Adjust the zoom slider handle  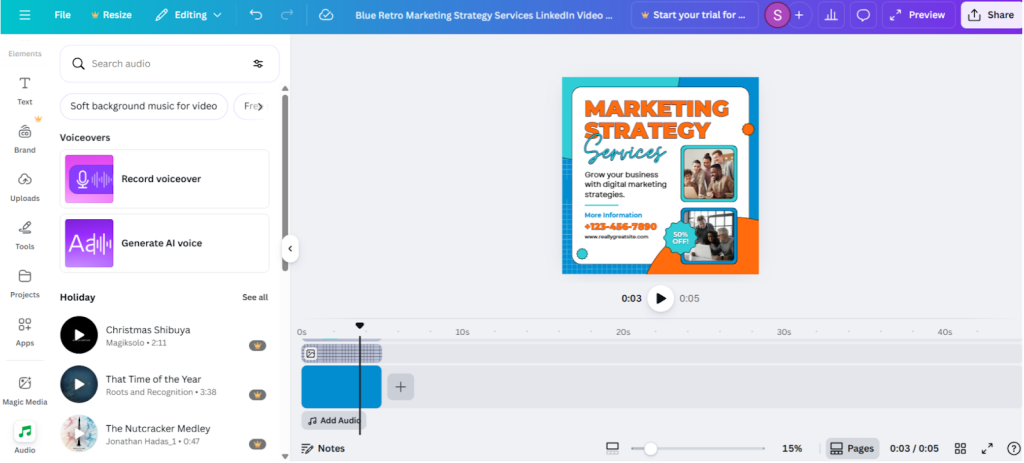click(650, 449)
